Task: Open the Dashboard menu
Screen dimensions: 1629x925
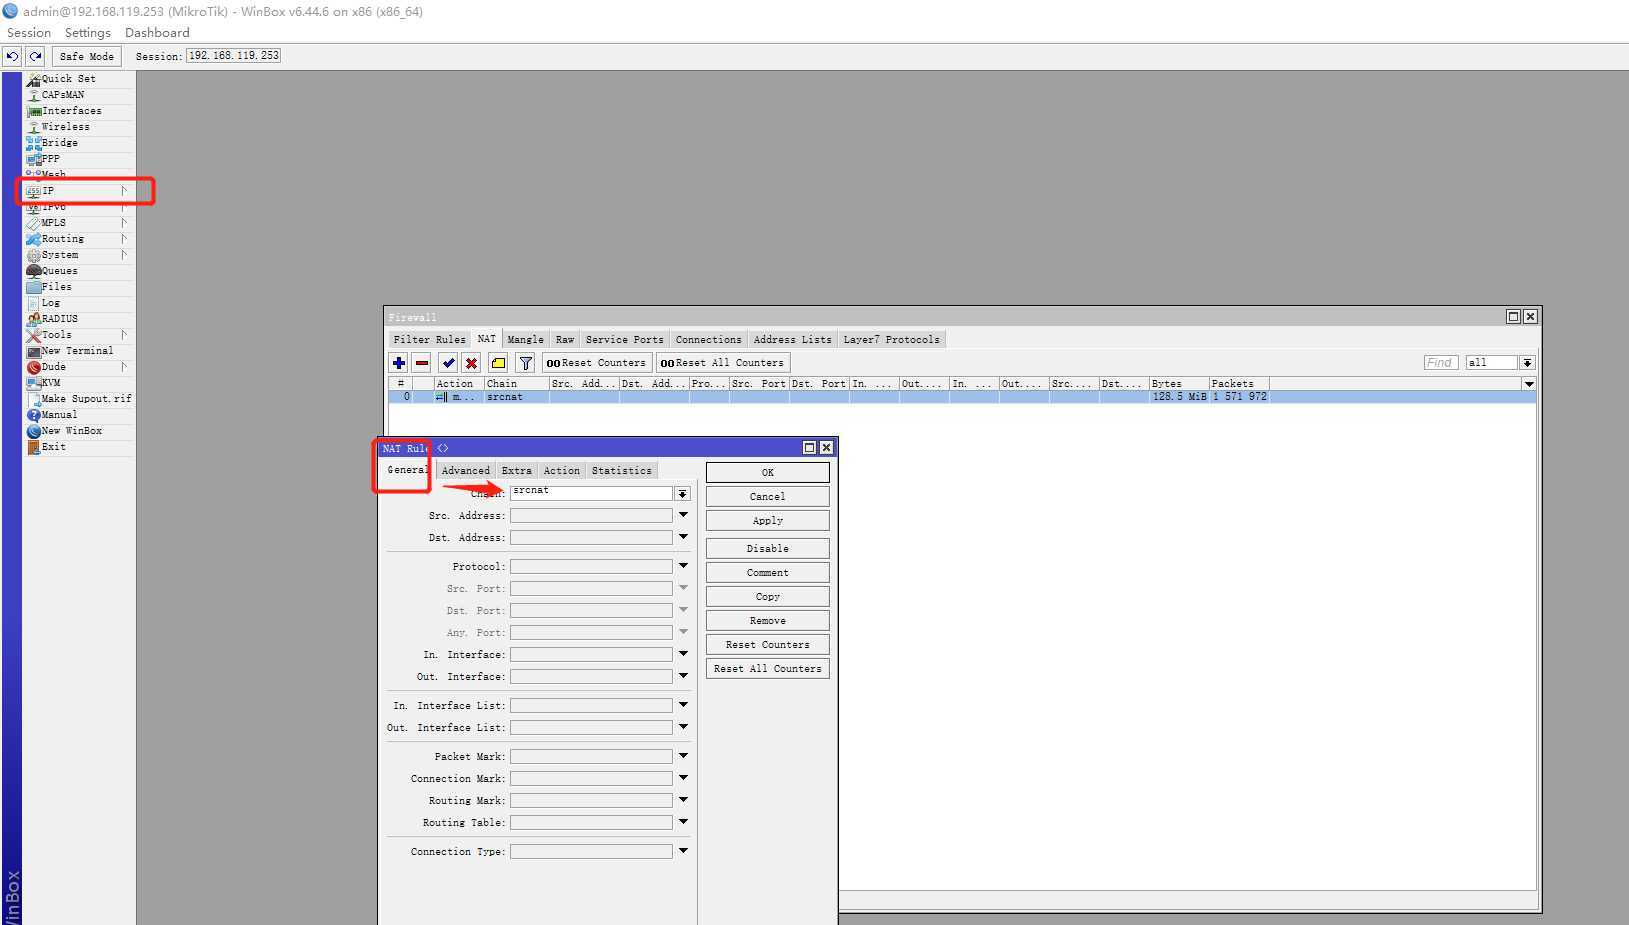Action: 157,33
